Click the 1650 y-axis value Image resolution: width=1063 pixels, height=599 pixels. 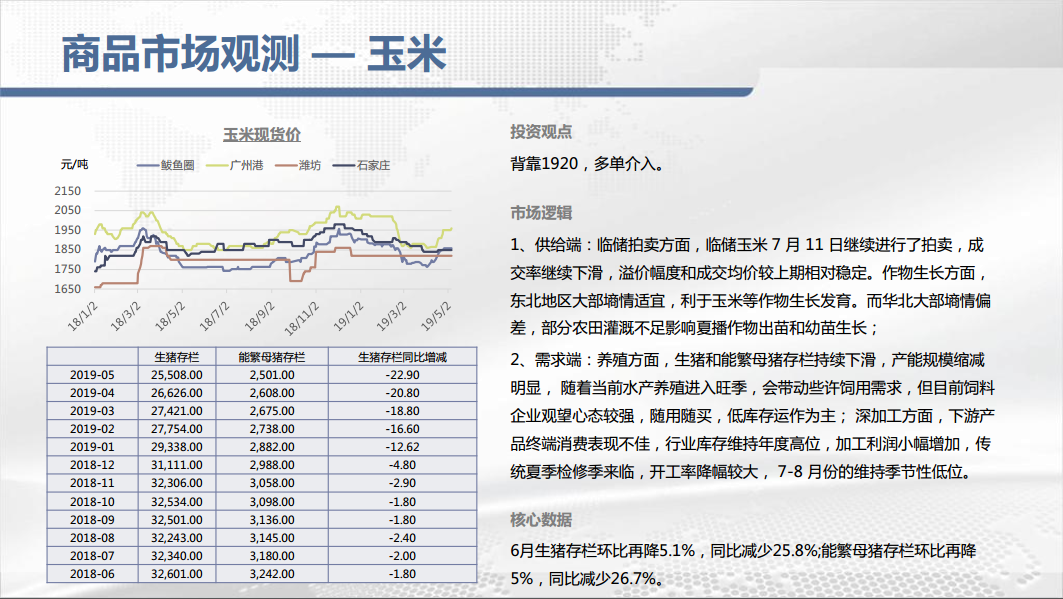[x=68, y=289]
